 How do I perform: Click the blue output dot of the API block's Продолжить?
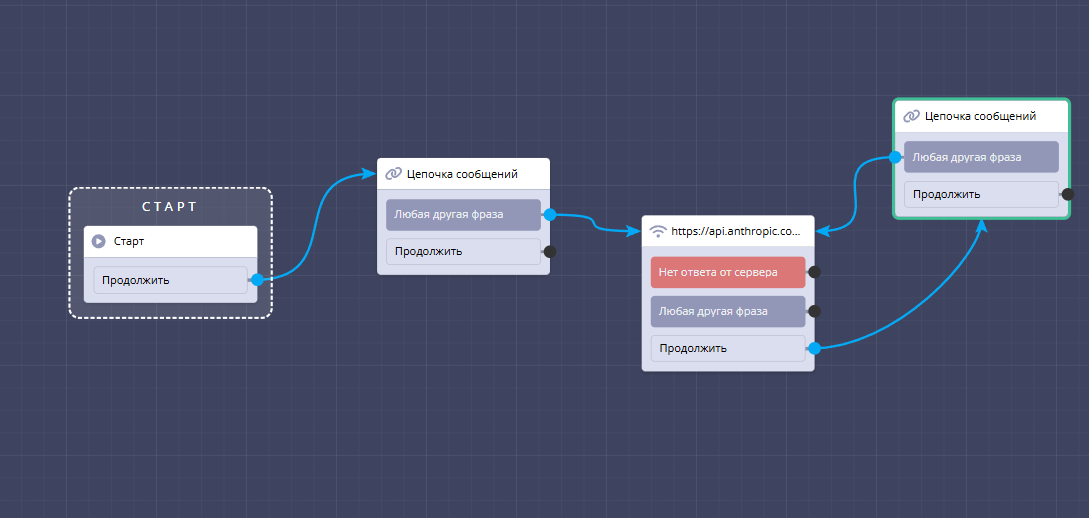(814, 348)
